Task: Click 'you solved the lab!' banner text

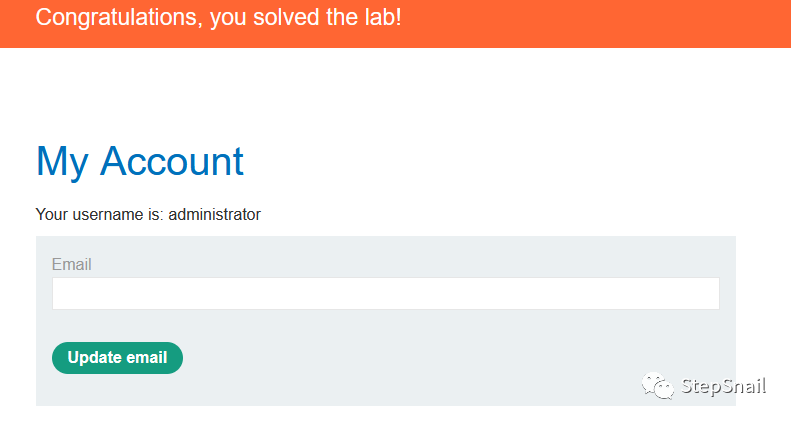Action: 306,17
